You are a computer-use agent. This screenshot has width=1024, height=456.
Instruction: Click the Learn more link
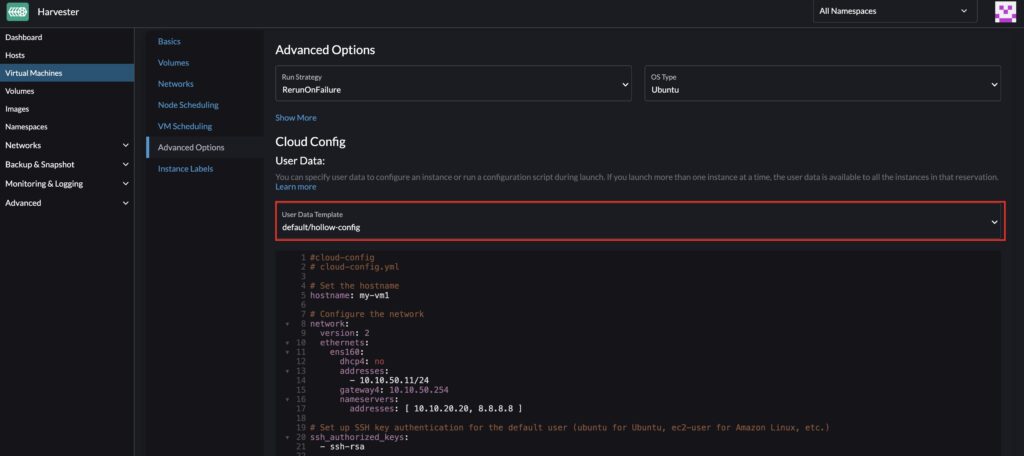point(295,187)
